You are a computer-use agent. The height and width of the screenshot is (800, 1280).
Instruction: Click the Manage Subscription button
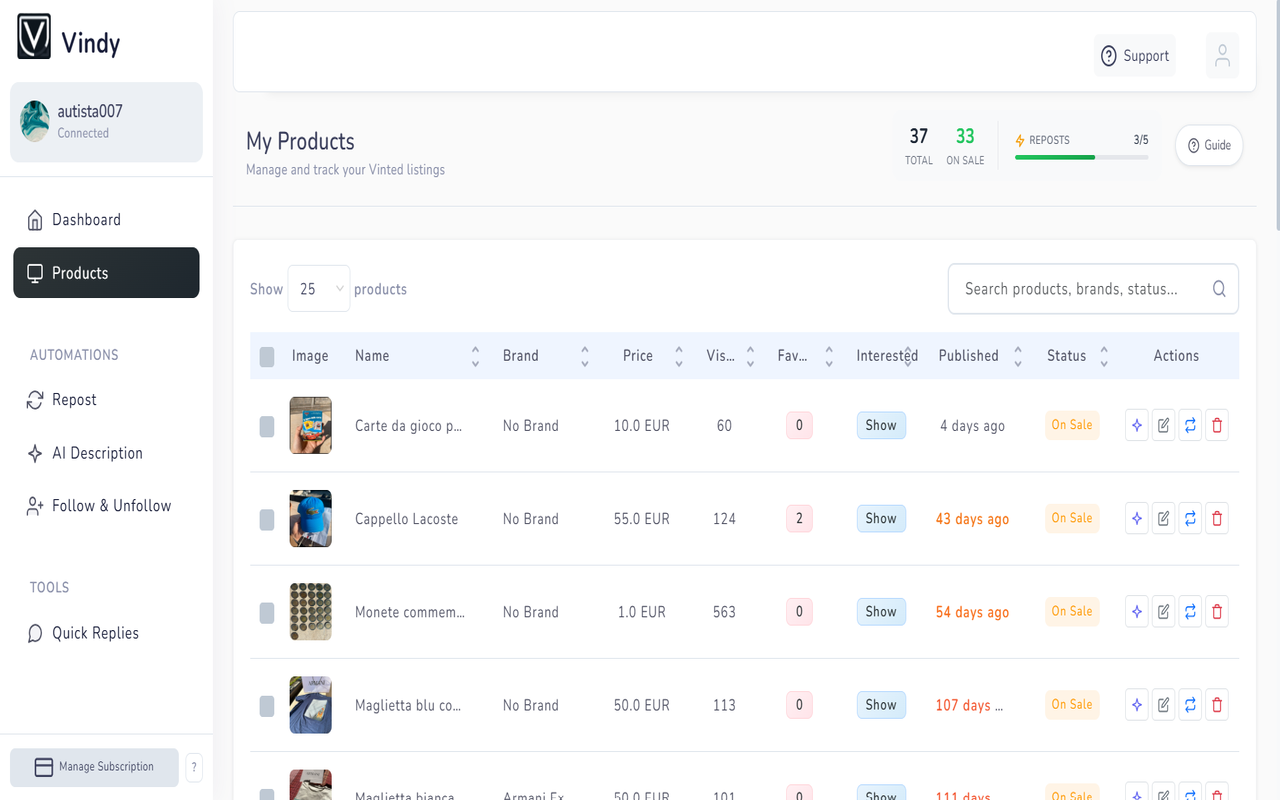click(94, 767)
